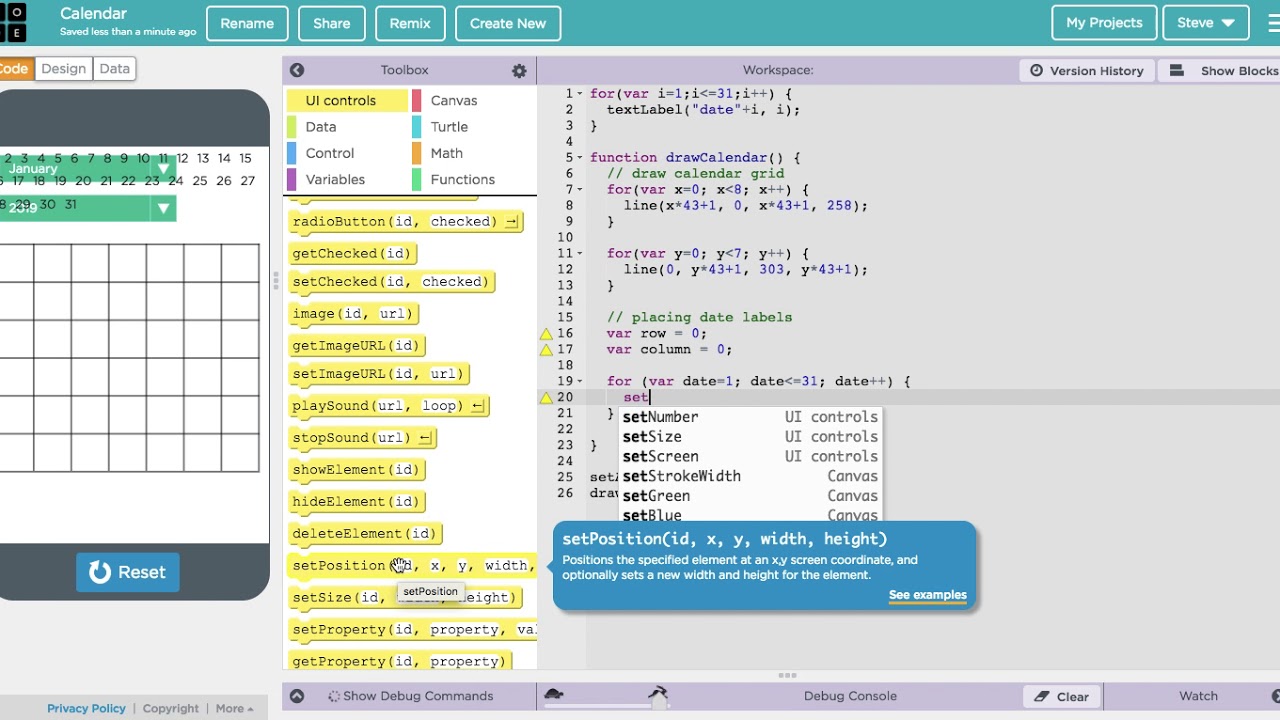Choose setScreen from autocomplete list
1280x720 pixels.
click(x=750, y=456)
